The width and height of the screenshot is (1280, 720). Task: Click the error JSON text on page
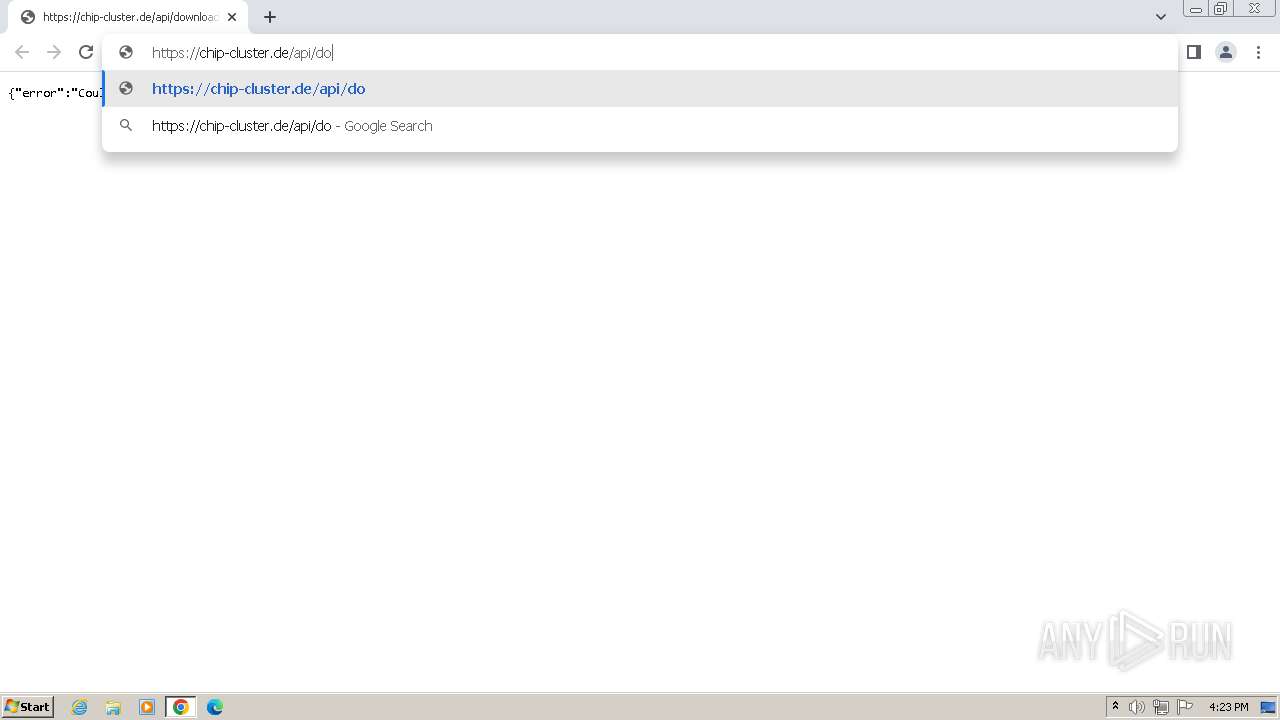click(x=55, y=93)
